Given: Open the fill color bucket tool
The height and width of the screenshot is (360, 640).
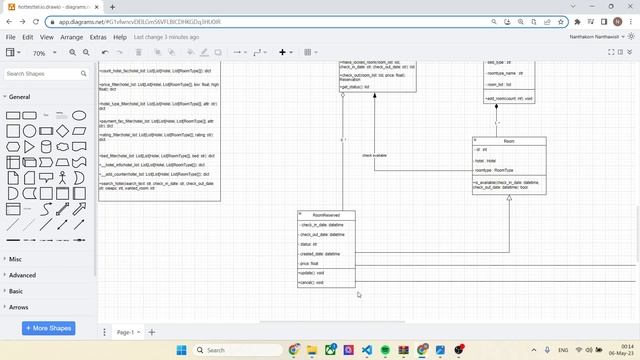Looking at the screenshot, I should [190, 52].
